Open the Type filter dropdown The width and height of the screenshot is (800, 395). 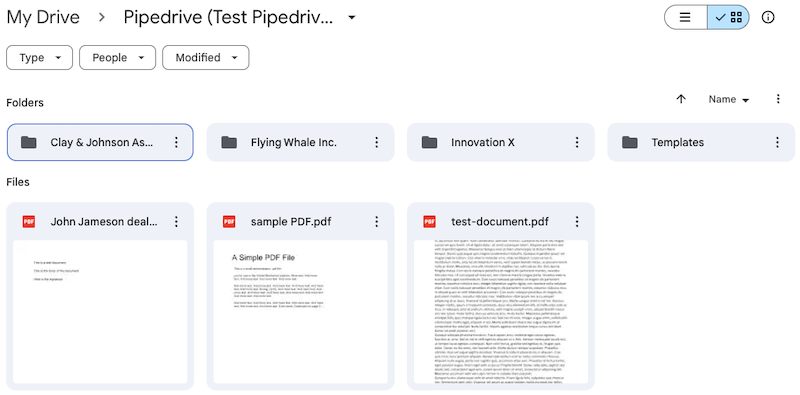click(x=40, y=58)
